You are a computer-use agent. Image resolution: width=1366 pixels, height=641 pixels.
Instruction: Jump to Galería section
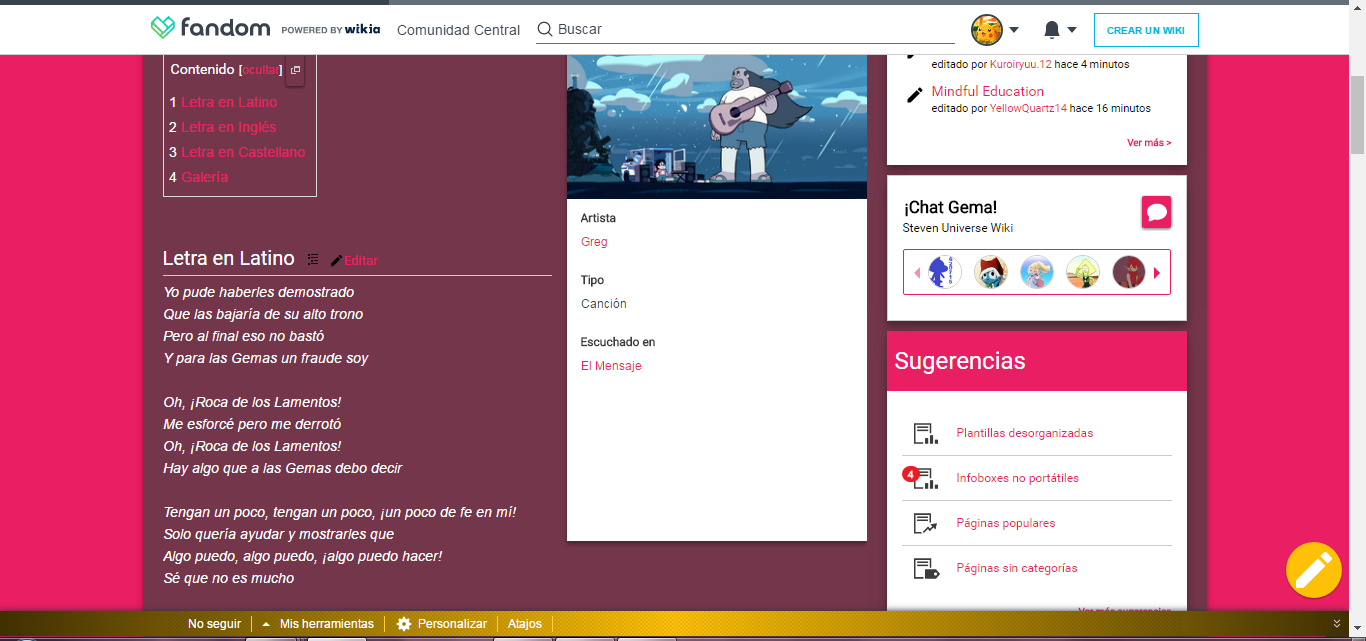[x=204, y=177]
